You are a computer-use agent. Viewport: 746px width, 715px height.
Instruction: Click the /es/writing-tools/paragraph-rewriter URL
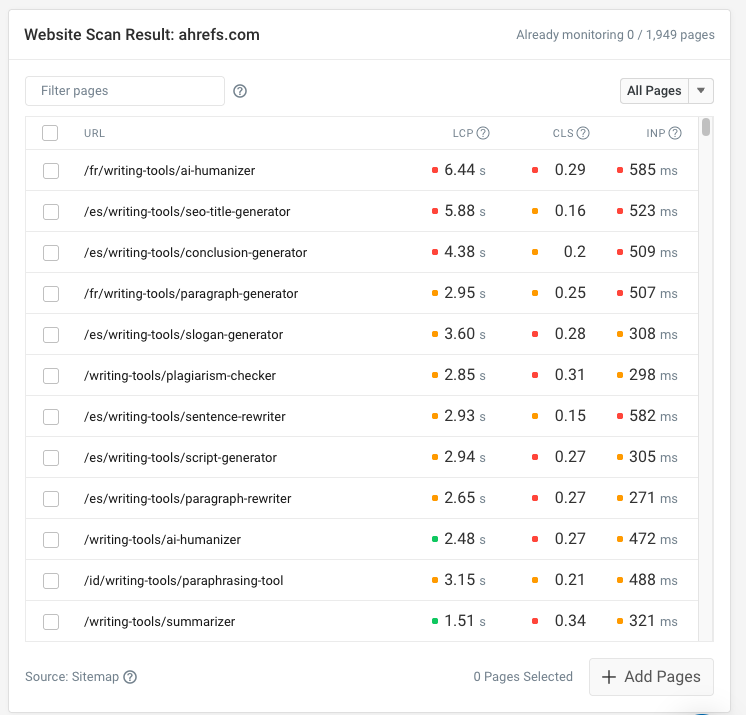coord(187,499)
